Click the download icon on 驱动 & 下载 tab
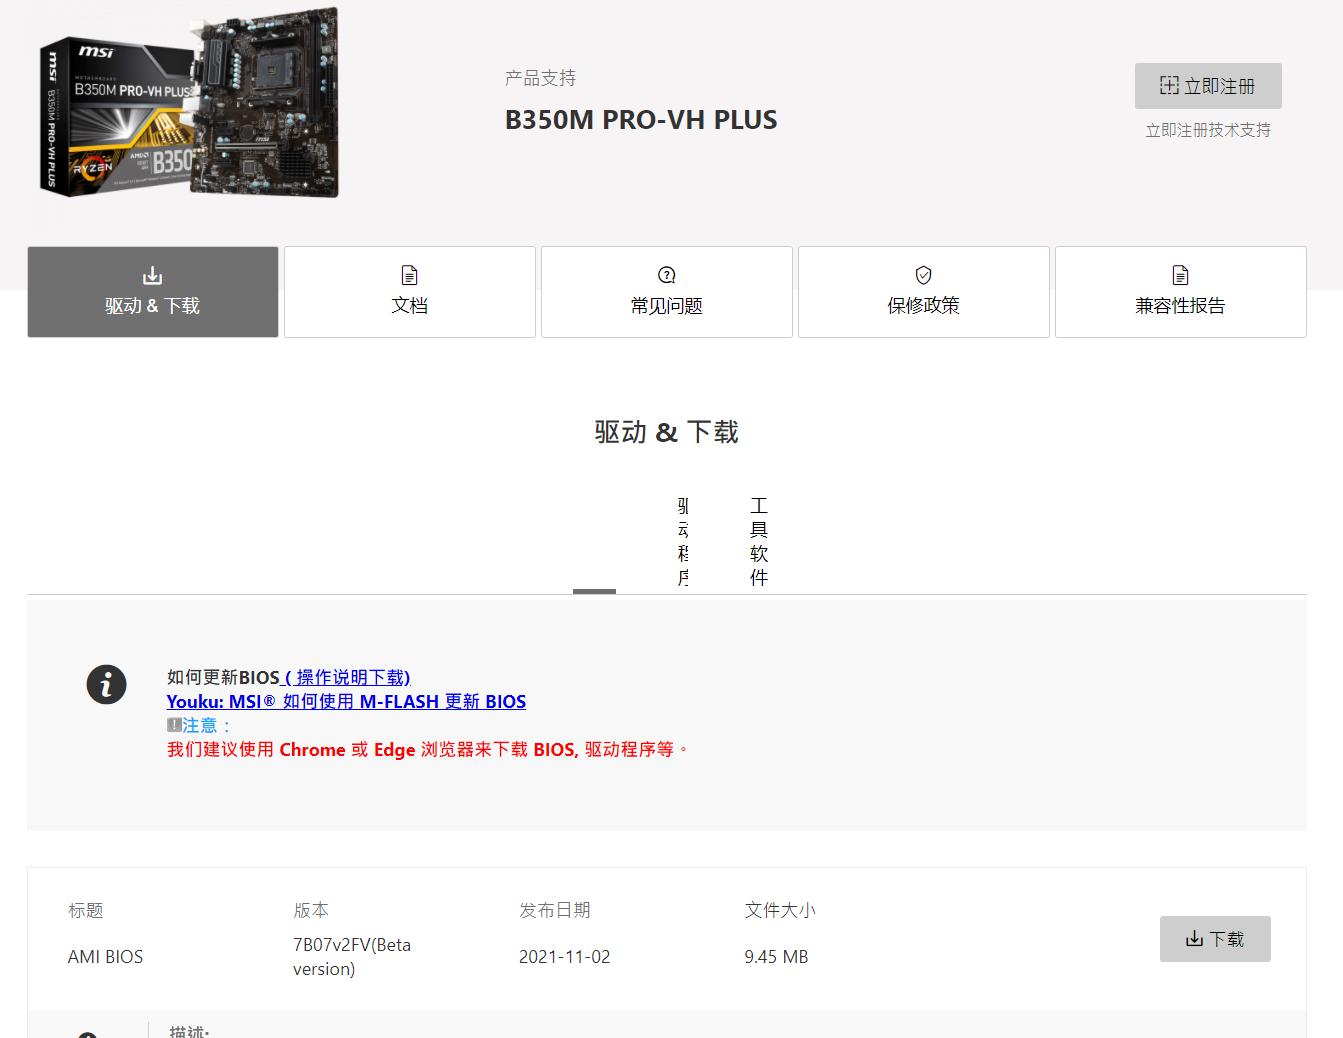 152,274
